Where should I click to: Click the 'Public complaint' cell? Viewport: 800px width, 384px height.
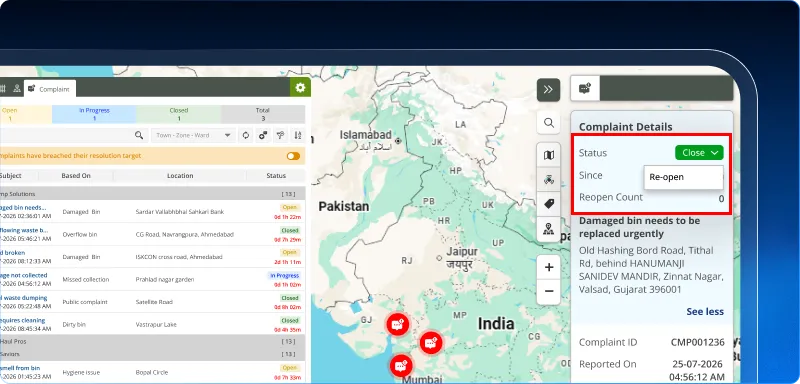point(85,302)
